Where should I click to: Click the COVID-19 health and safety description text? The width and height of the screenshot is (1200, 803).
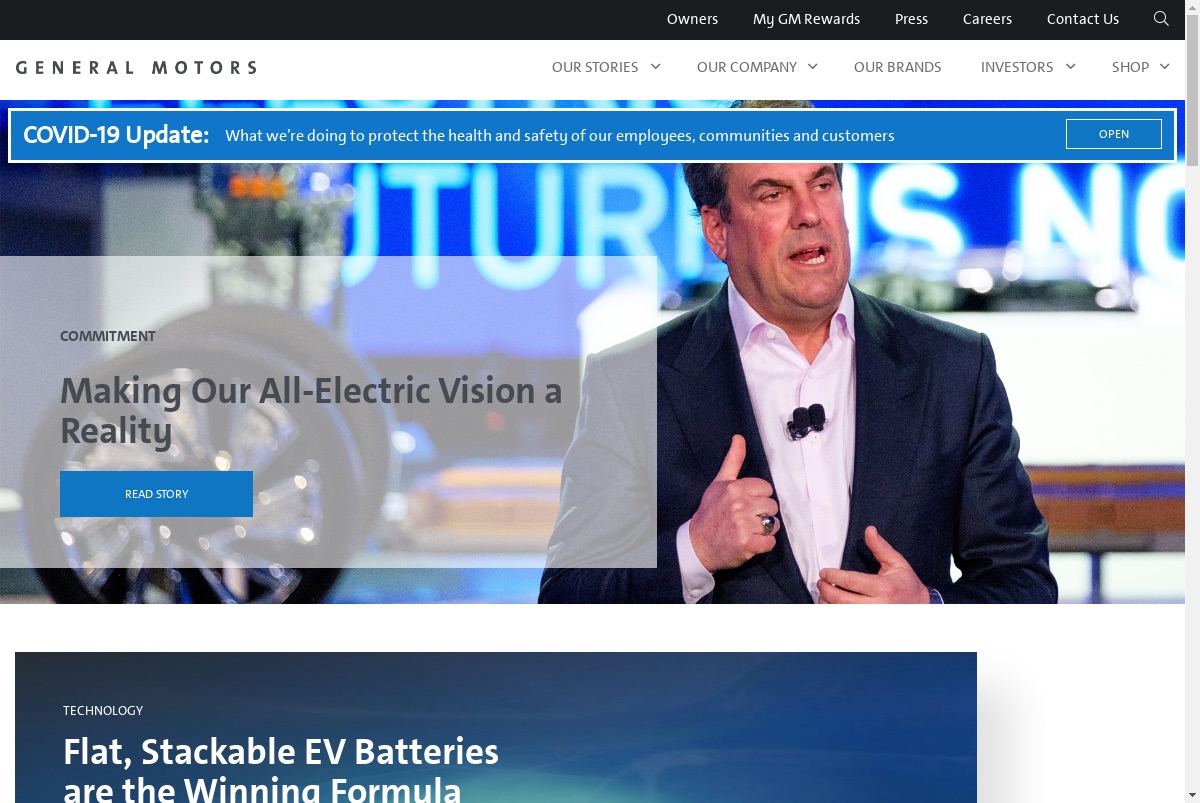point(560,136)
